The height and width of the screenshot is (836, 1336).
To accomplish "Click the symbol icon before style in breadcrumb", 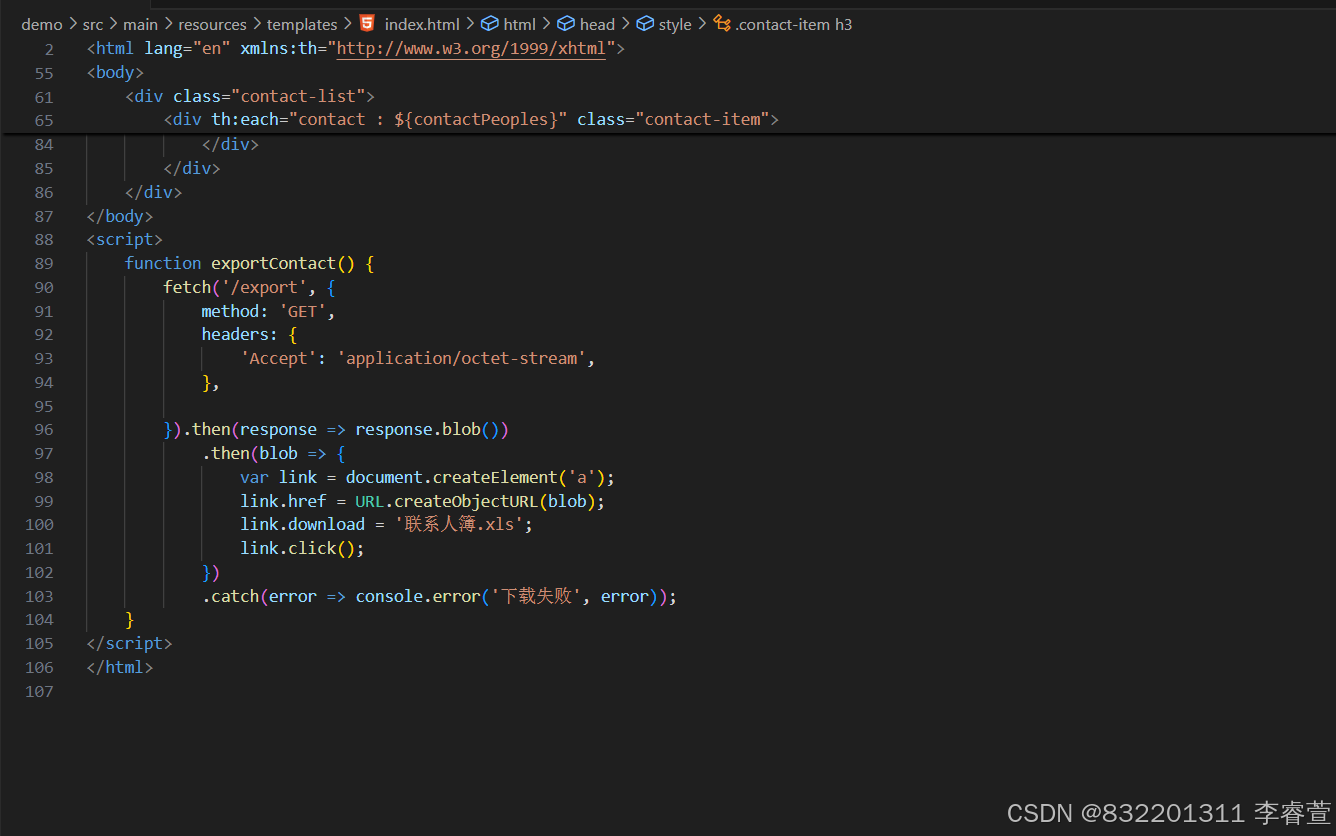I will [x=643, y=23].
